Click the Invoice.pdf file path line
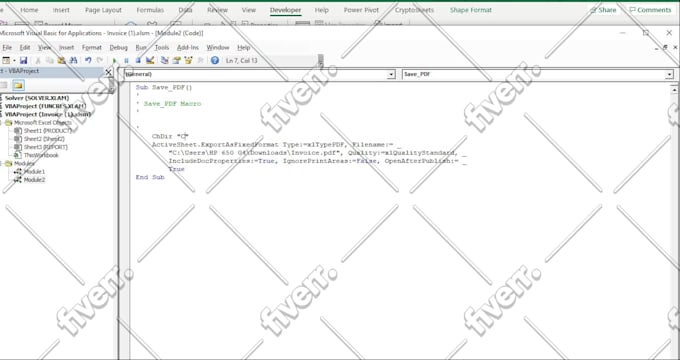This screenshot has width=680, height=360. pos(317,153)
